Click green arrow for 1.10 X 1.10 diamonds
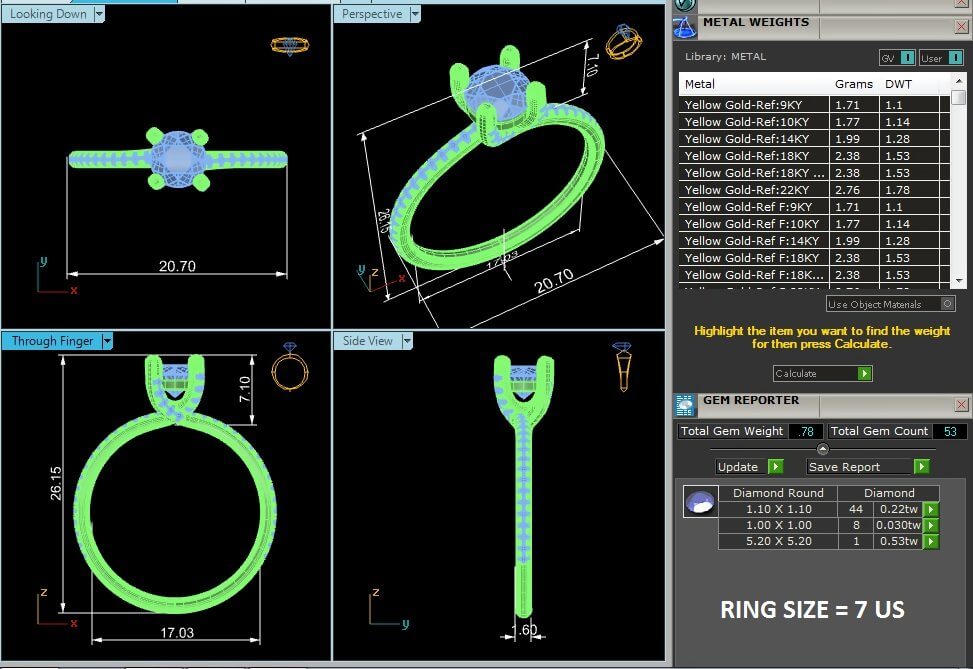The height and width of the screenshot is (669, 973). [x=931, y=509]
